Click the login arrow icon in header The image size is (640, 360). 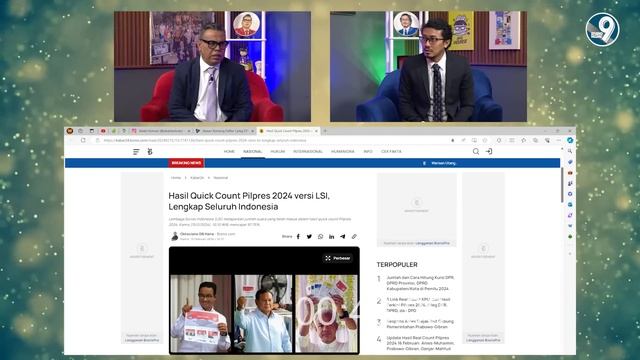pyautogui.click(x=489, y=151)
